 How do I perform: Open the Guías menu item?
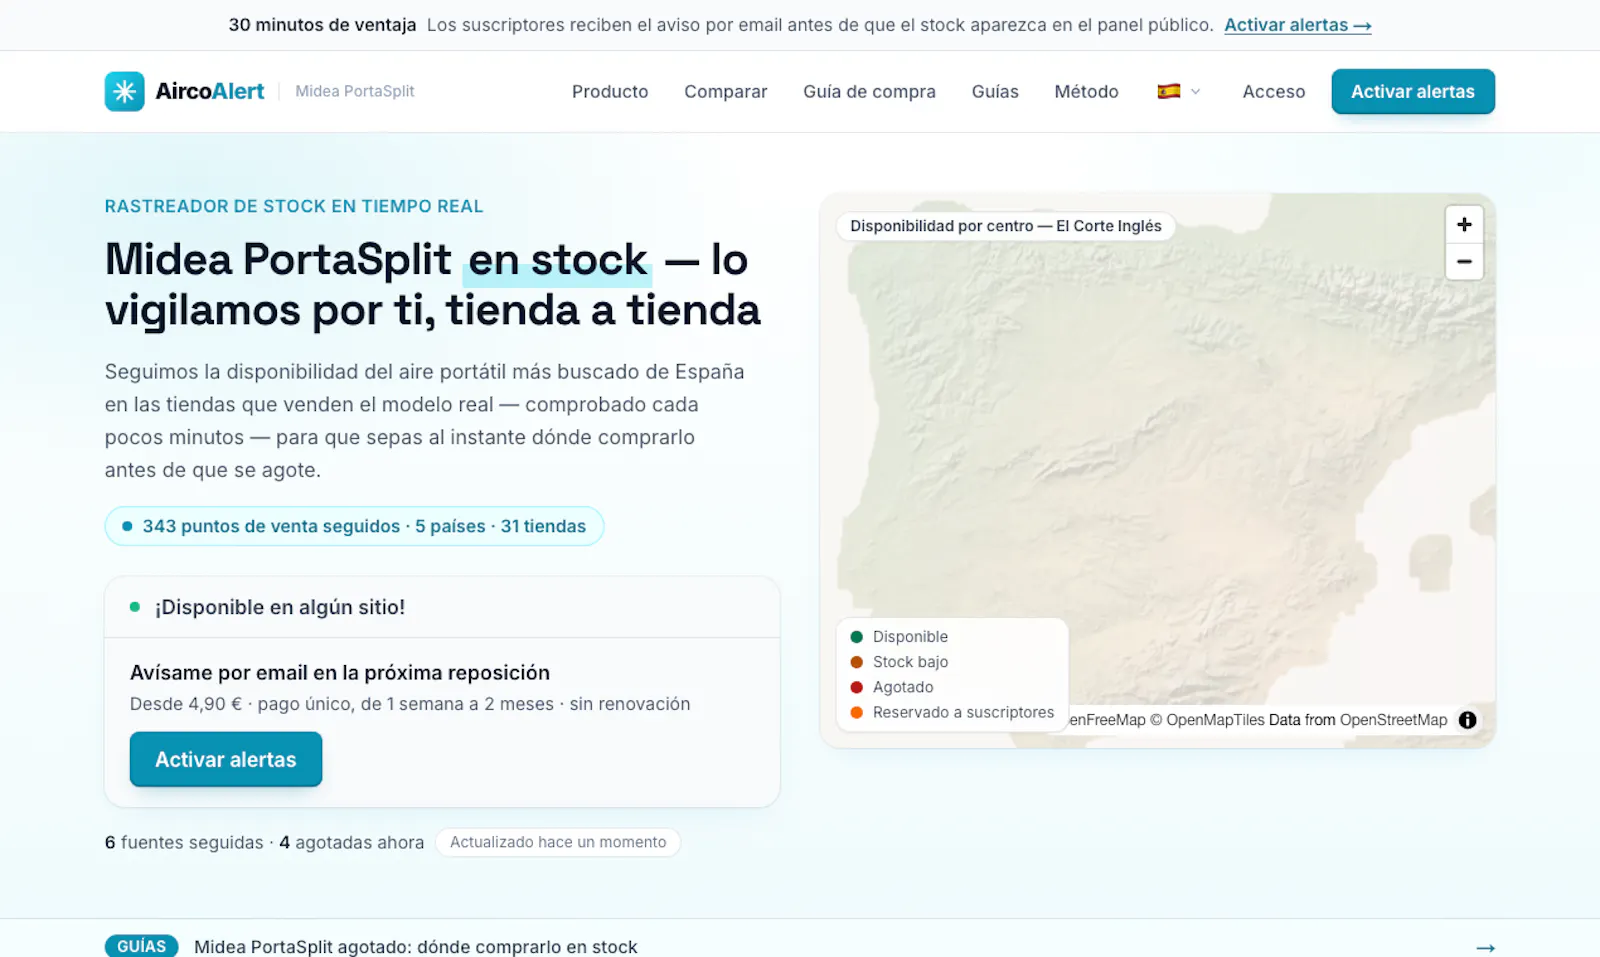click(x=995, y=91)
